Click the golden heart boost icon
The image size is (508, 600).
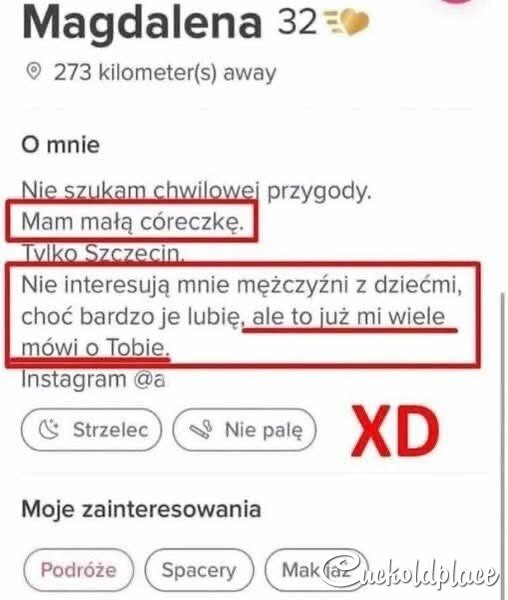[x=347, y=22]
